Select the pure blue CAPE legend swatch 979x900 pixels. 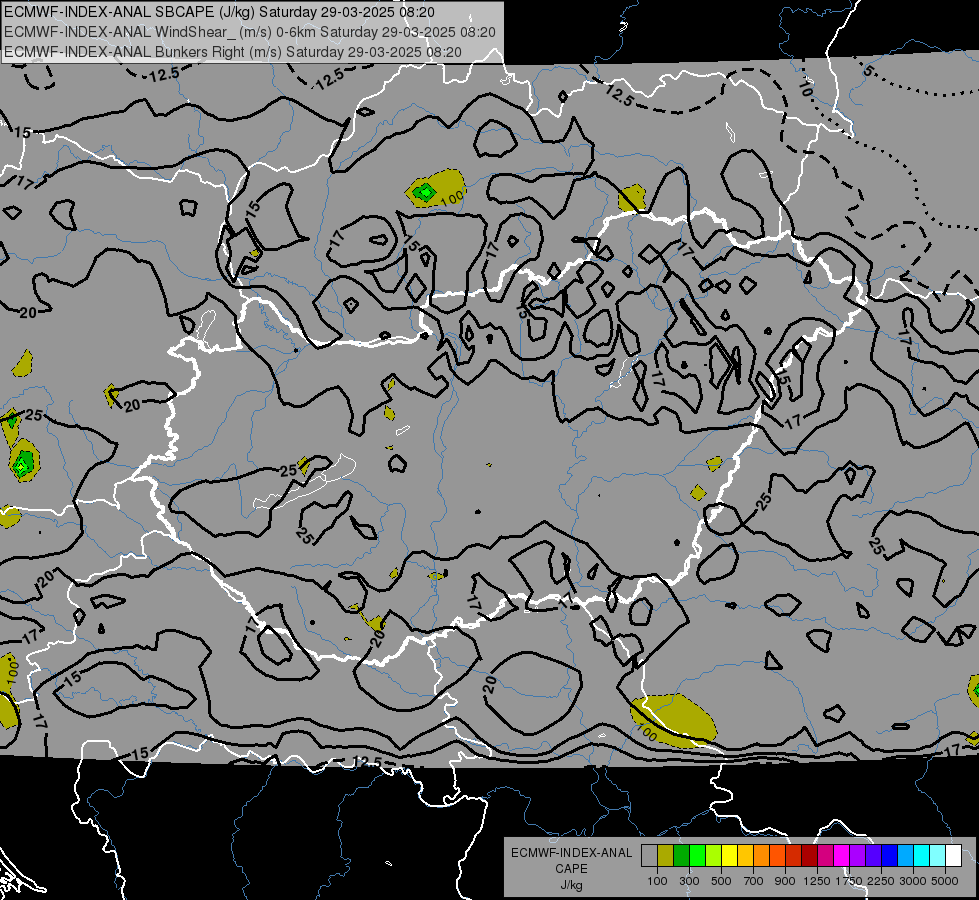(x=889, y=855)
